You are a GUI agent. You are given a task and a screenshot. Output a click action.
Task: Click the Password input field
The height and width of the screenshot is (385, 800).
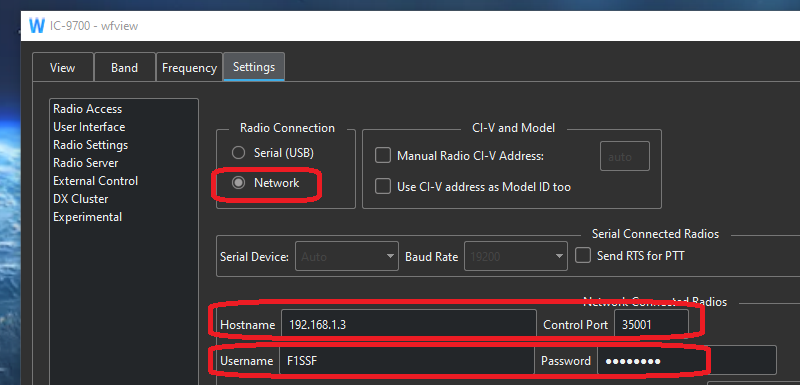point(687,361)
